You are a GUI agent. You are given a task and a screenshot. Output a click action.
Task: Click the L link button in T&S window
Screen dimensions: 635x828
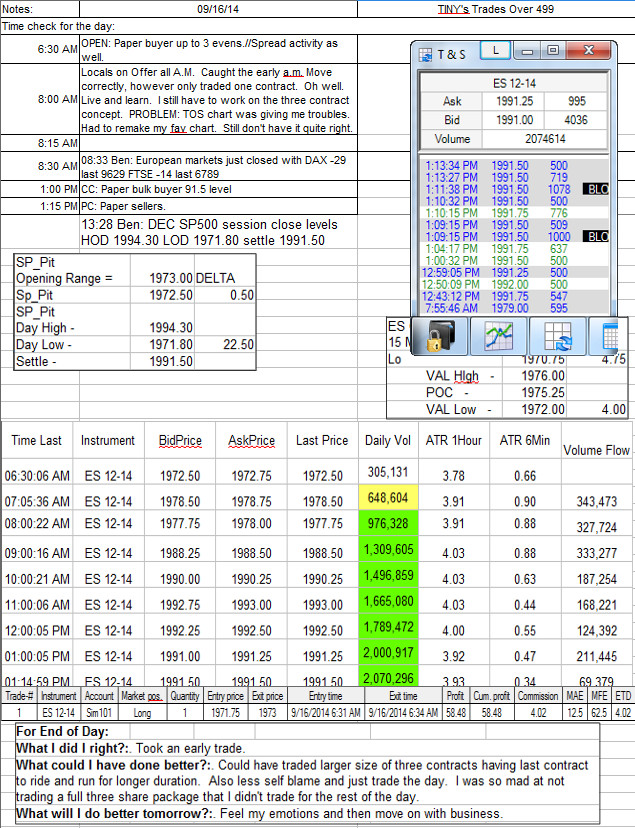[x=496, y=51]
